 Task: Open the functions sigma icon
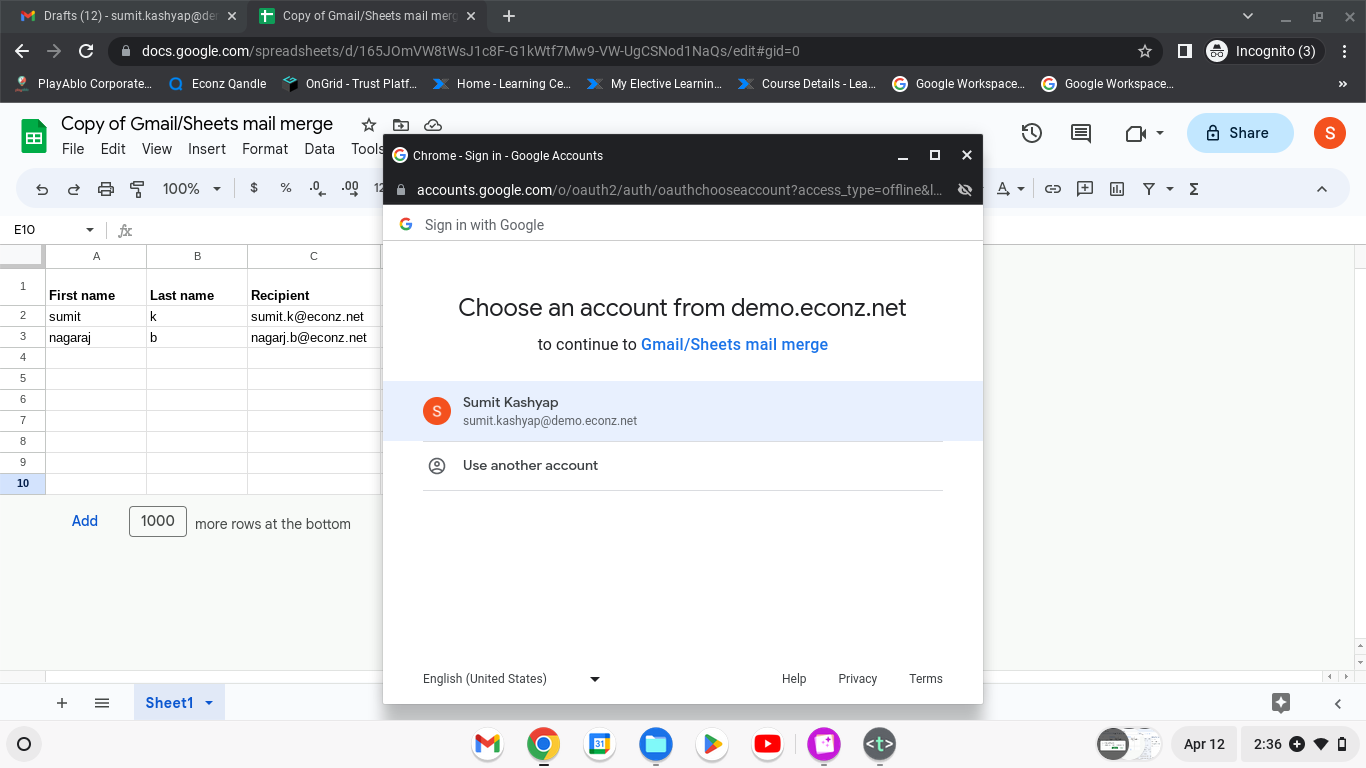tap(1194, 189)
